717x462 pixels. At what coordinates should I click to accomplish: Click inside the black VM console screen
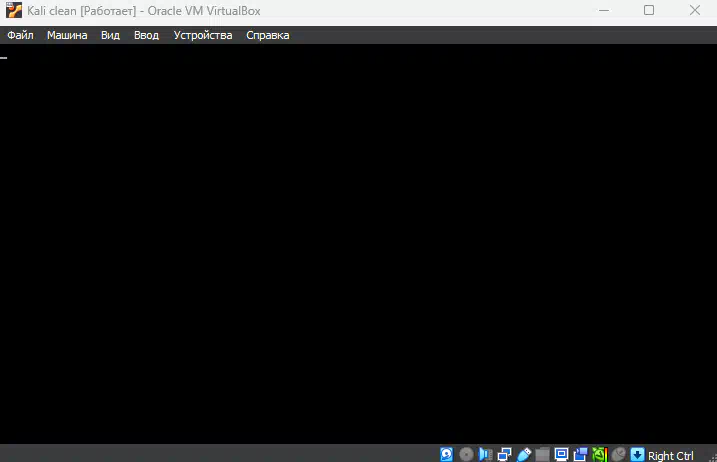tap(358, 244)
